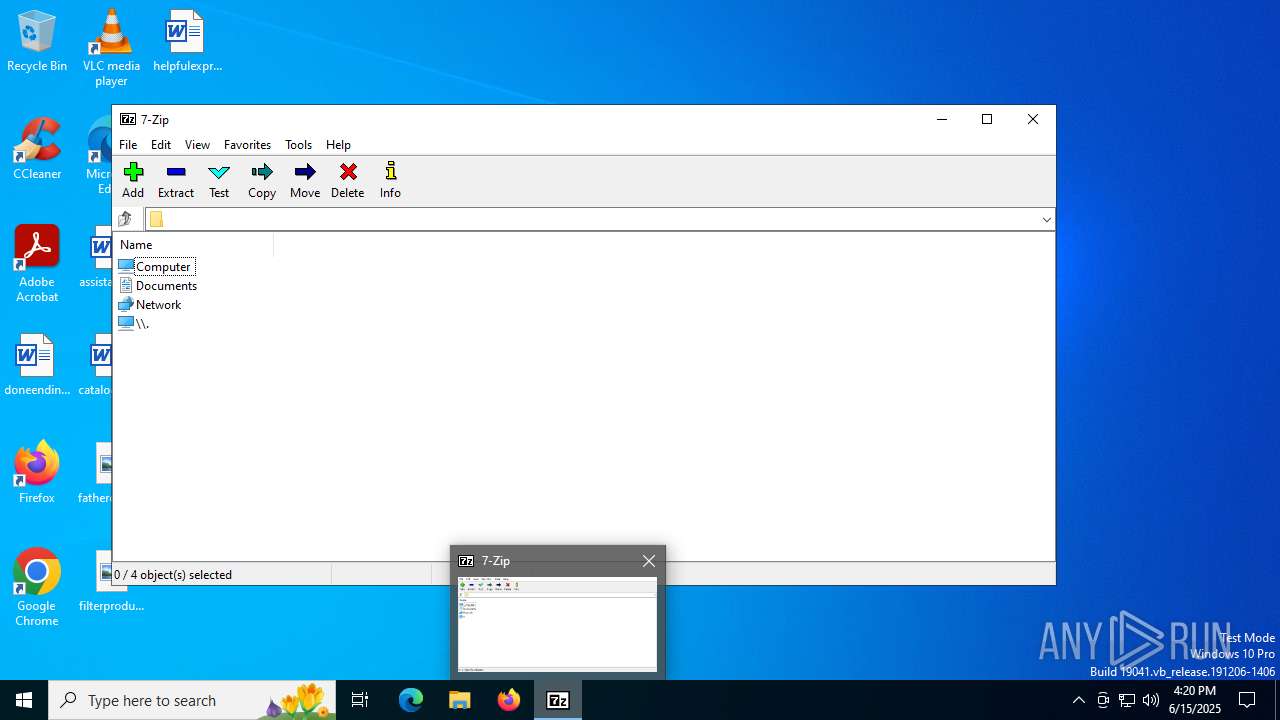Click into the address path field
Screen dimensions: 1280x720
(x=600, y=220)
